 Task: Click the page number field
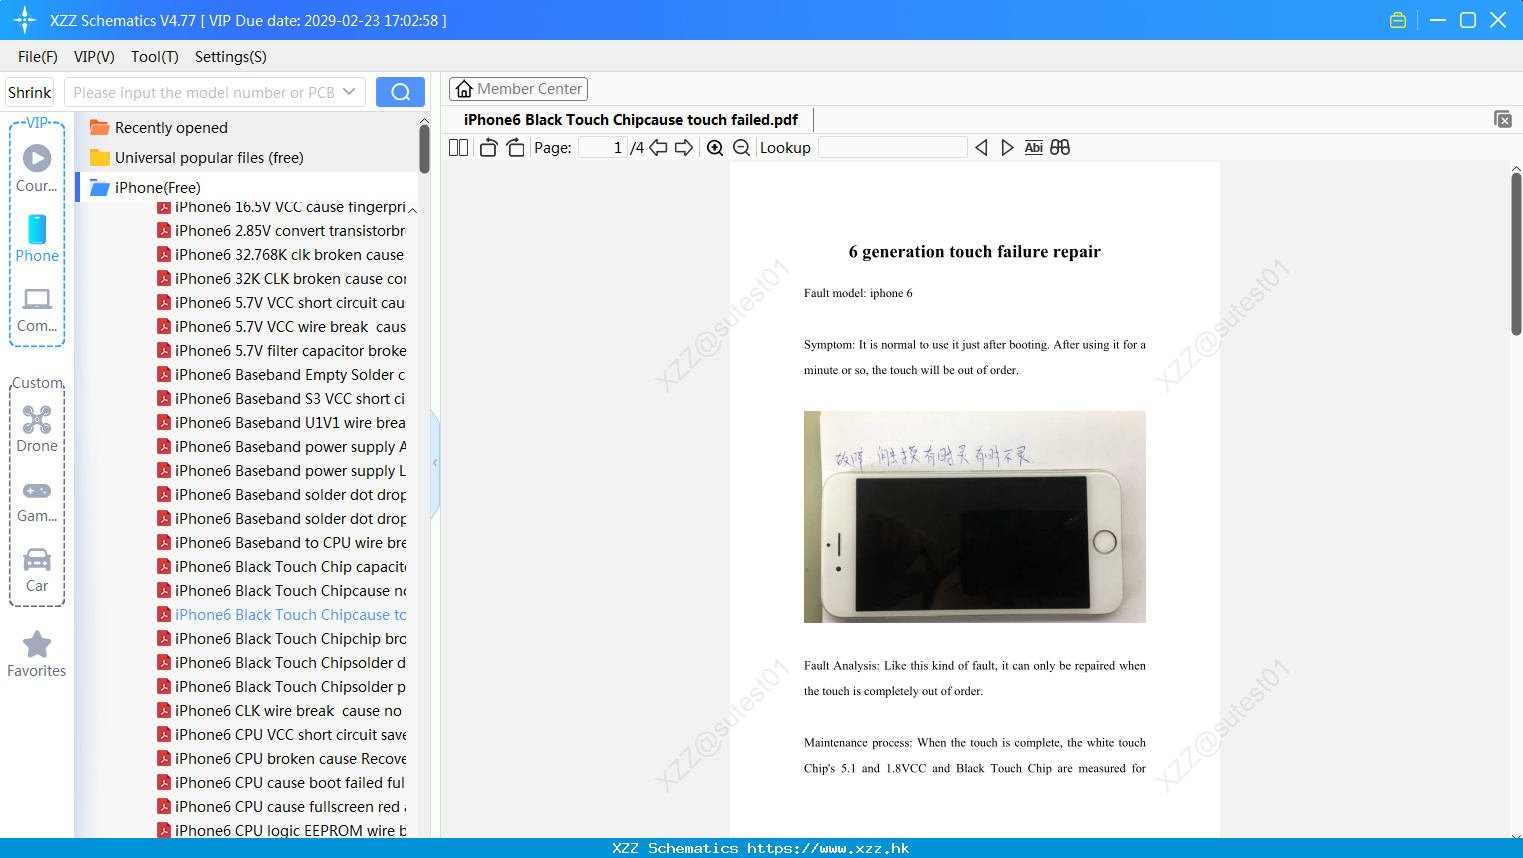click(603, 148)
